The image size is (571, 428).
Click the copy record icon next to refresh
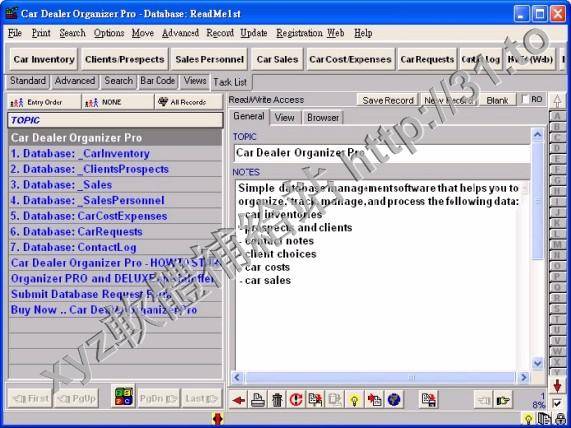pos(315,400)
